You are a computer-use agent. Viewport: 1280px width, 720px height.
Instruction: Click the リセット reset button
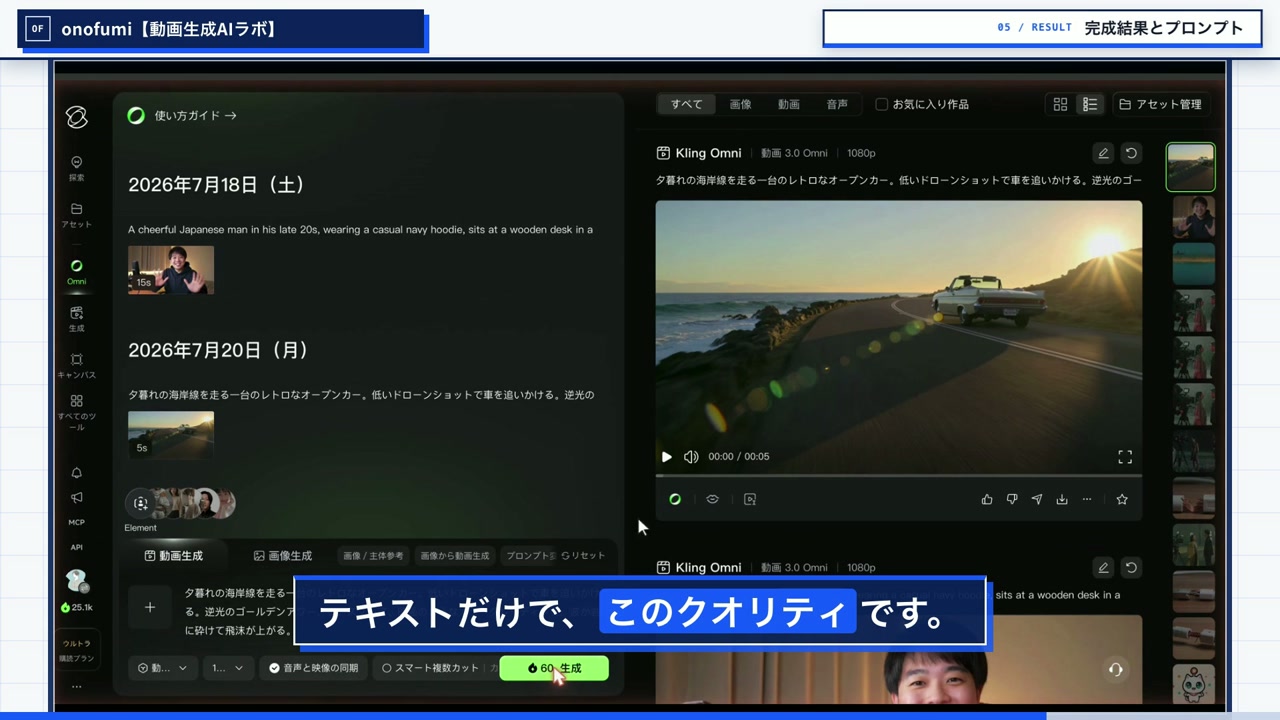pos(583,555)
